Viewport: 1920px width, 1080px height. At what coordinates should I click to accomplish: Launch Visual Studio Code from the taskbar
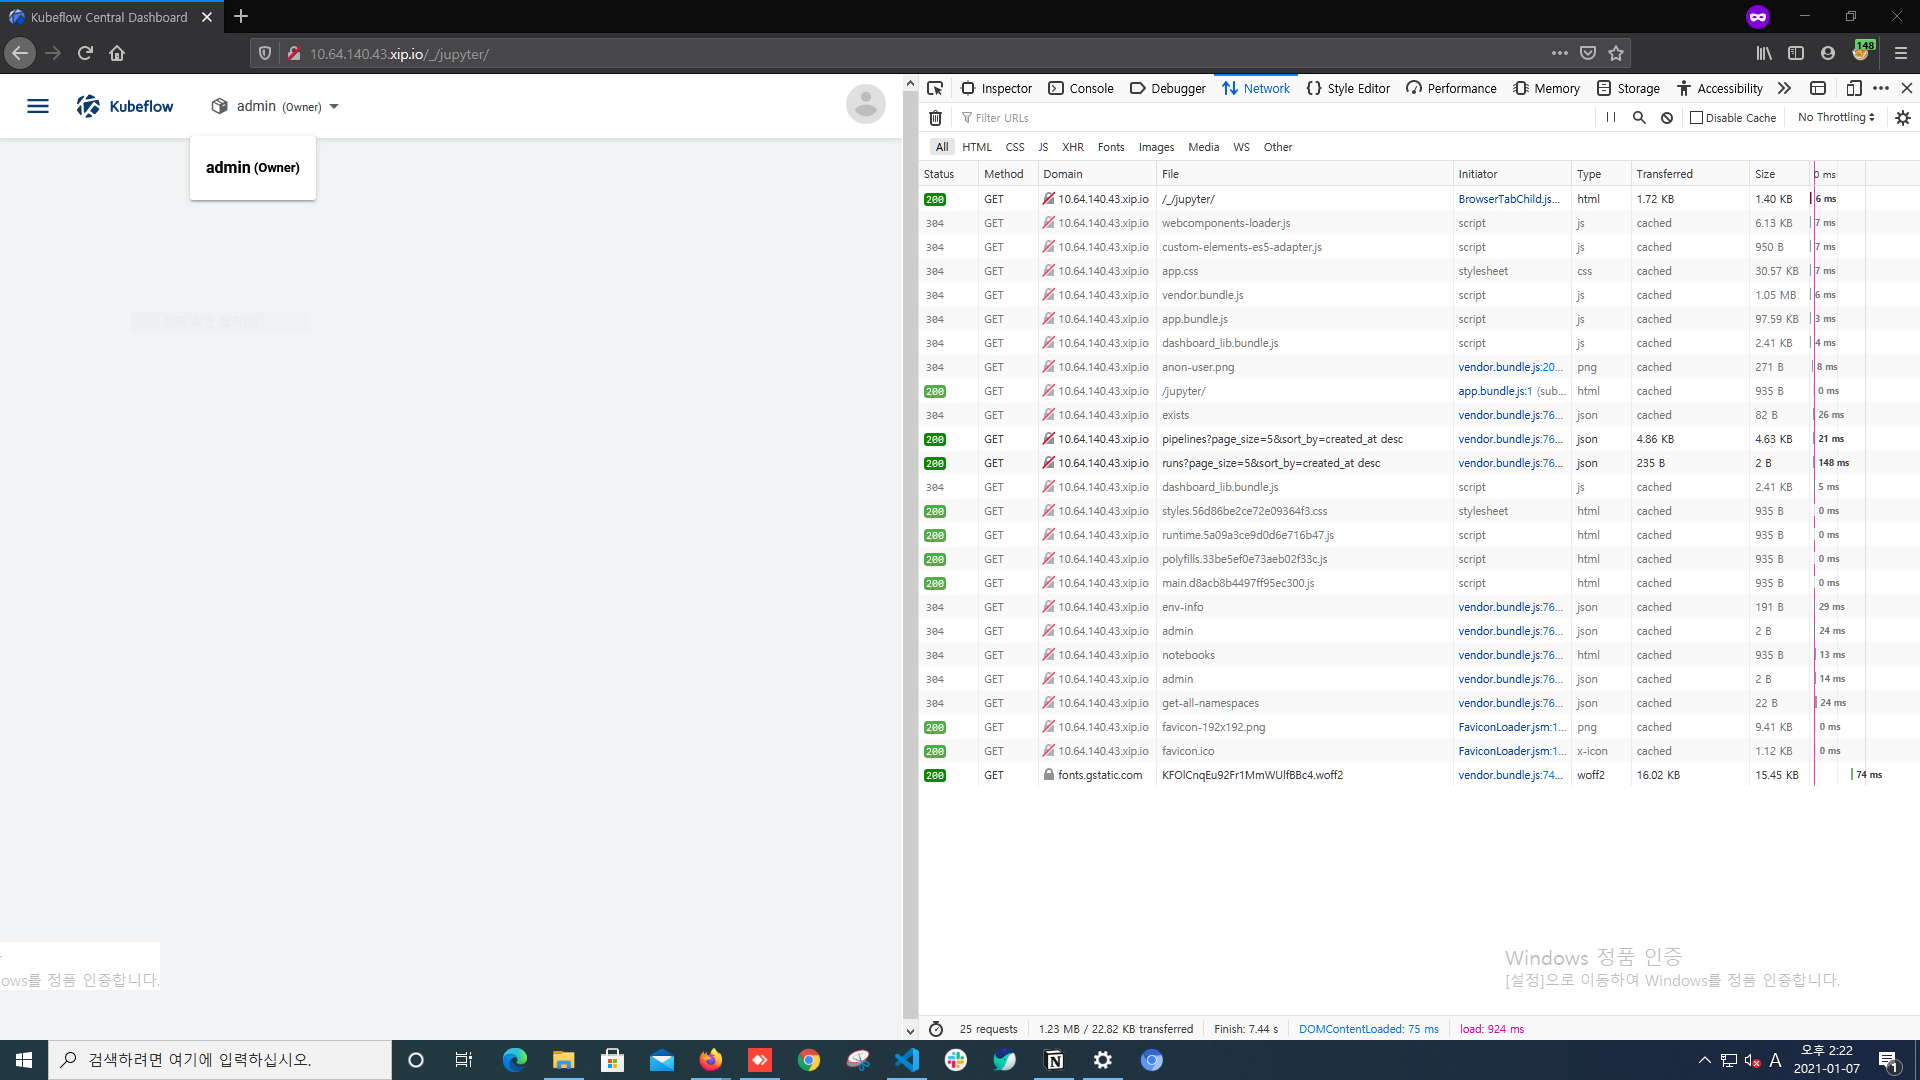[x=906, y=1059]
